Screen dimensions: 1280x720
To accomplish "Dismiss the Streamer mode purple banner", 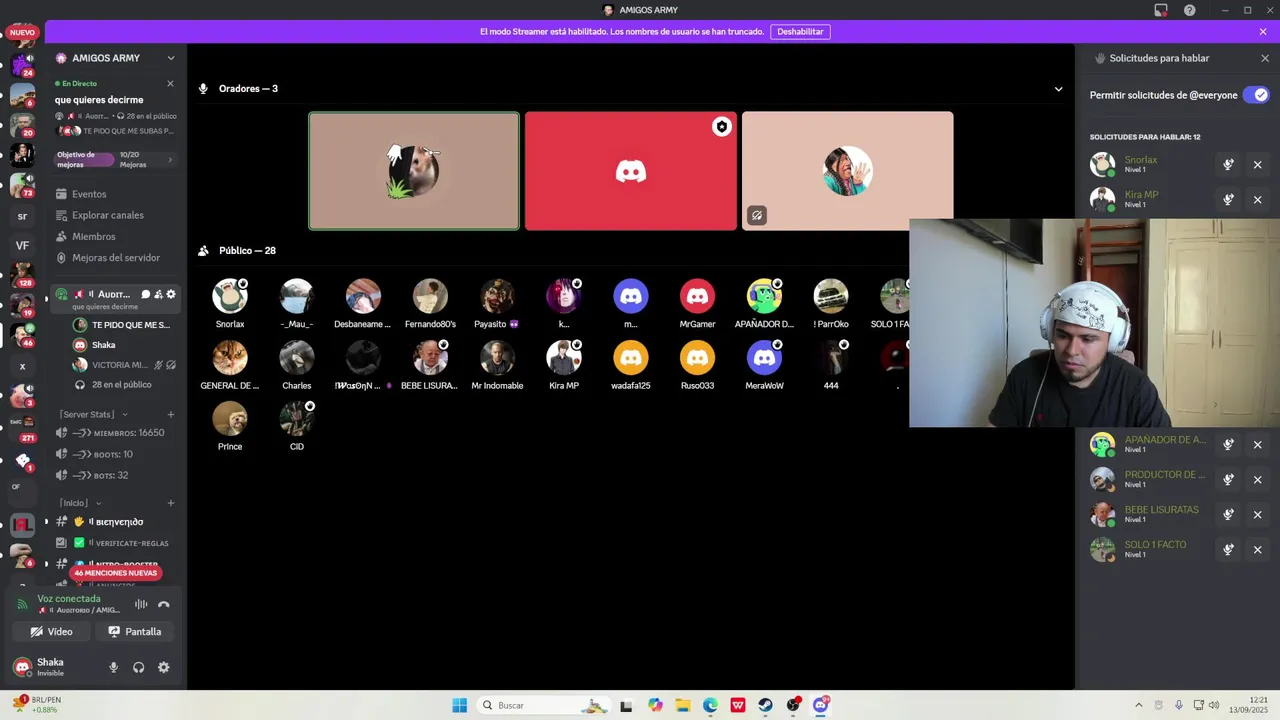I will [1263, 31].
